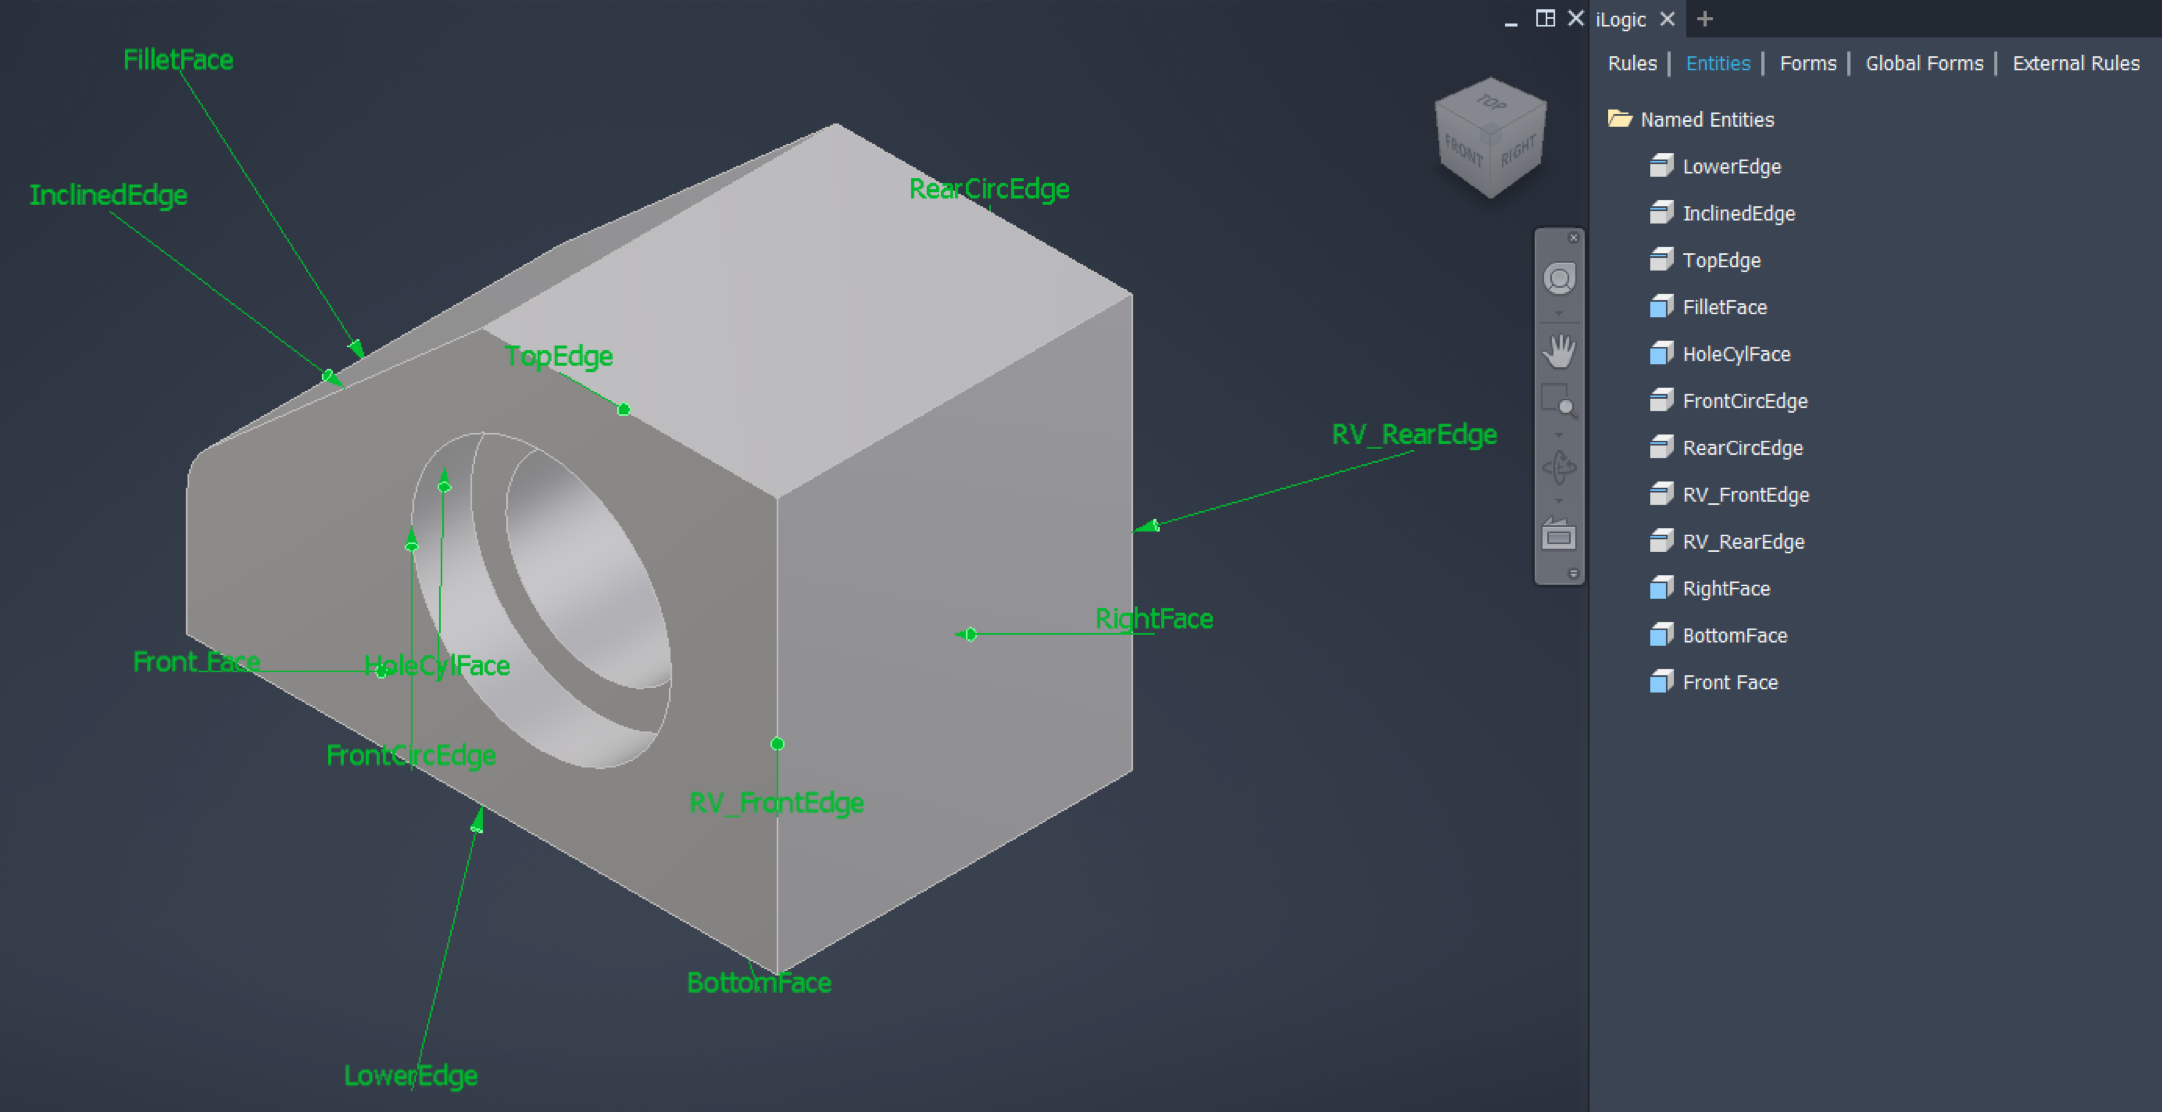Viewport: 2162px width, 1112px height.
Task: Open the Global Forms tab
Action: tap(1923, 63)
